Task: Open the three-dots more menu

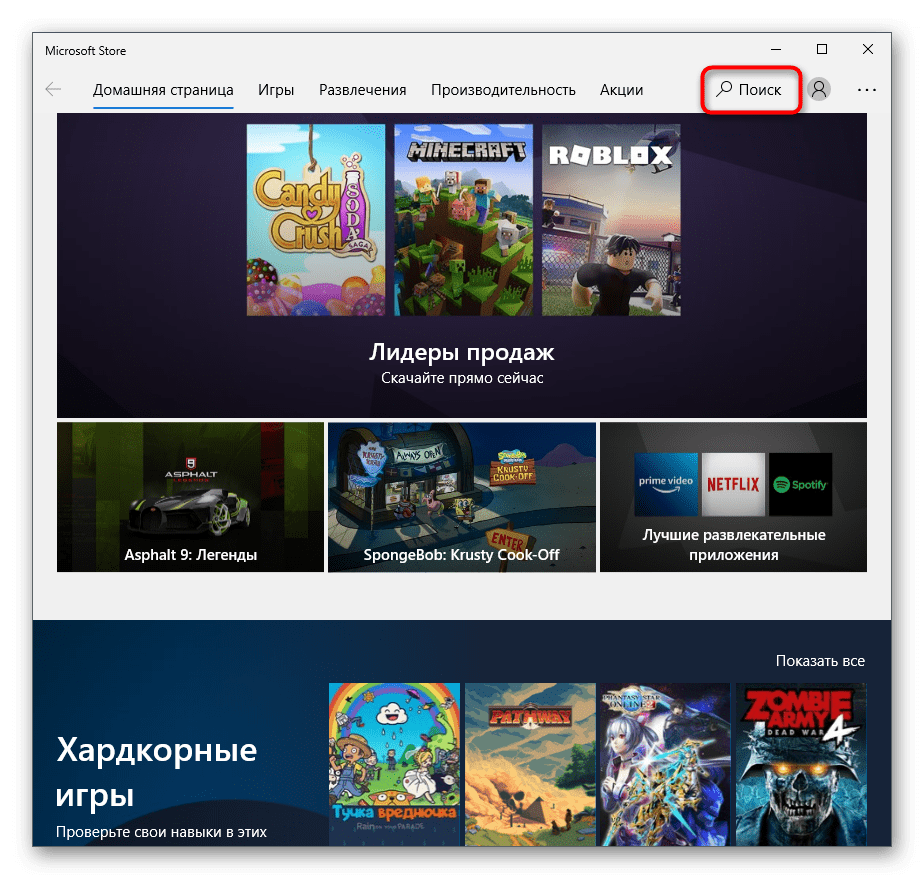Action: [866, 90]
